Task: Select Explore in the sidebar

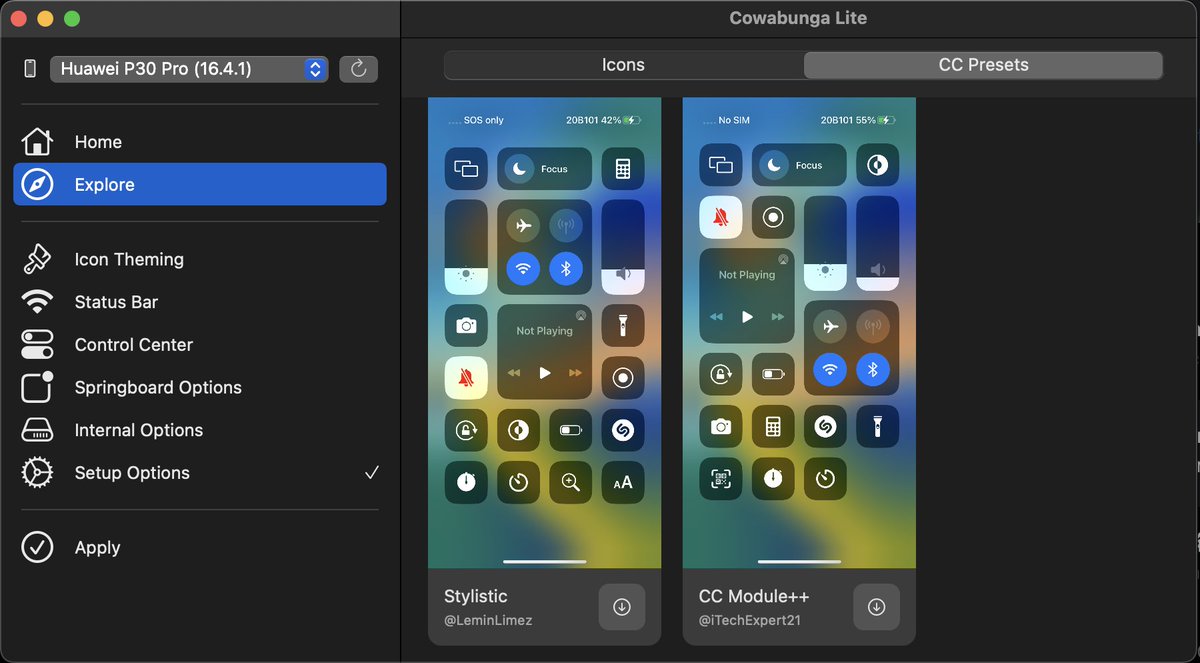Action: [199, 184]
